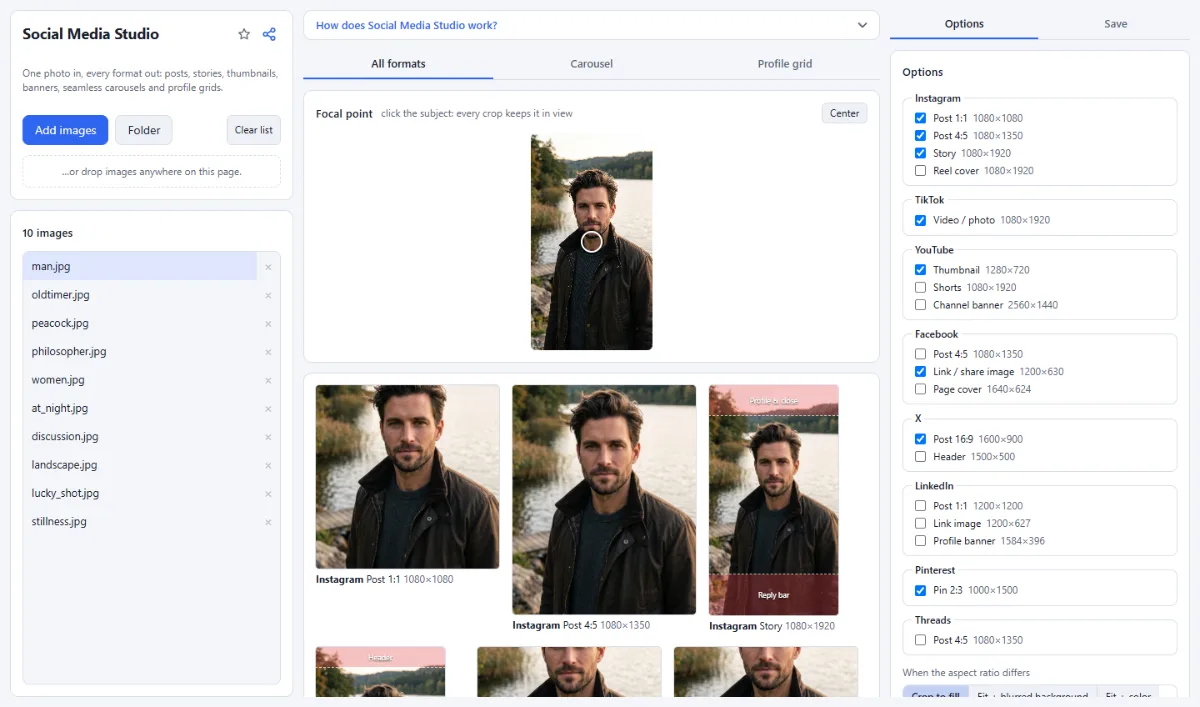Remove at_night.jpg with its x icon
Viewport: 1200px width, 707px height.
point(268,409)
